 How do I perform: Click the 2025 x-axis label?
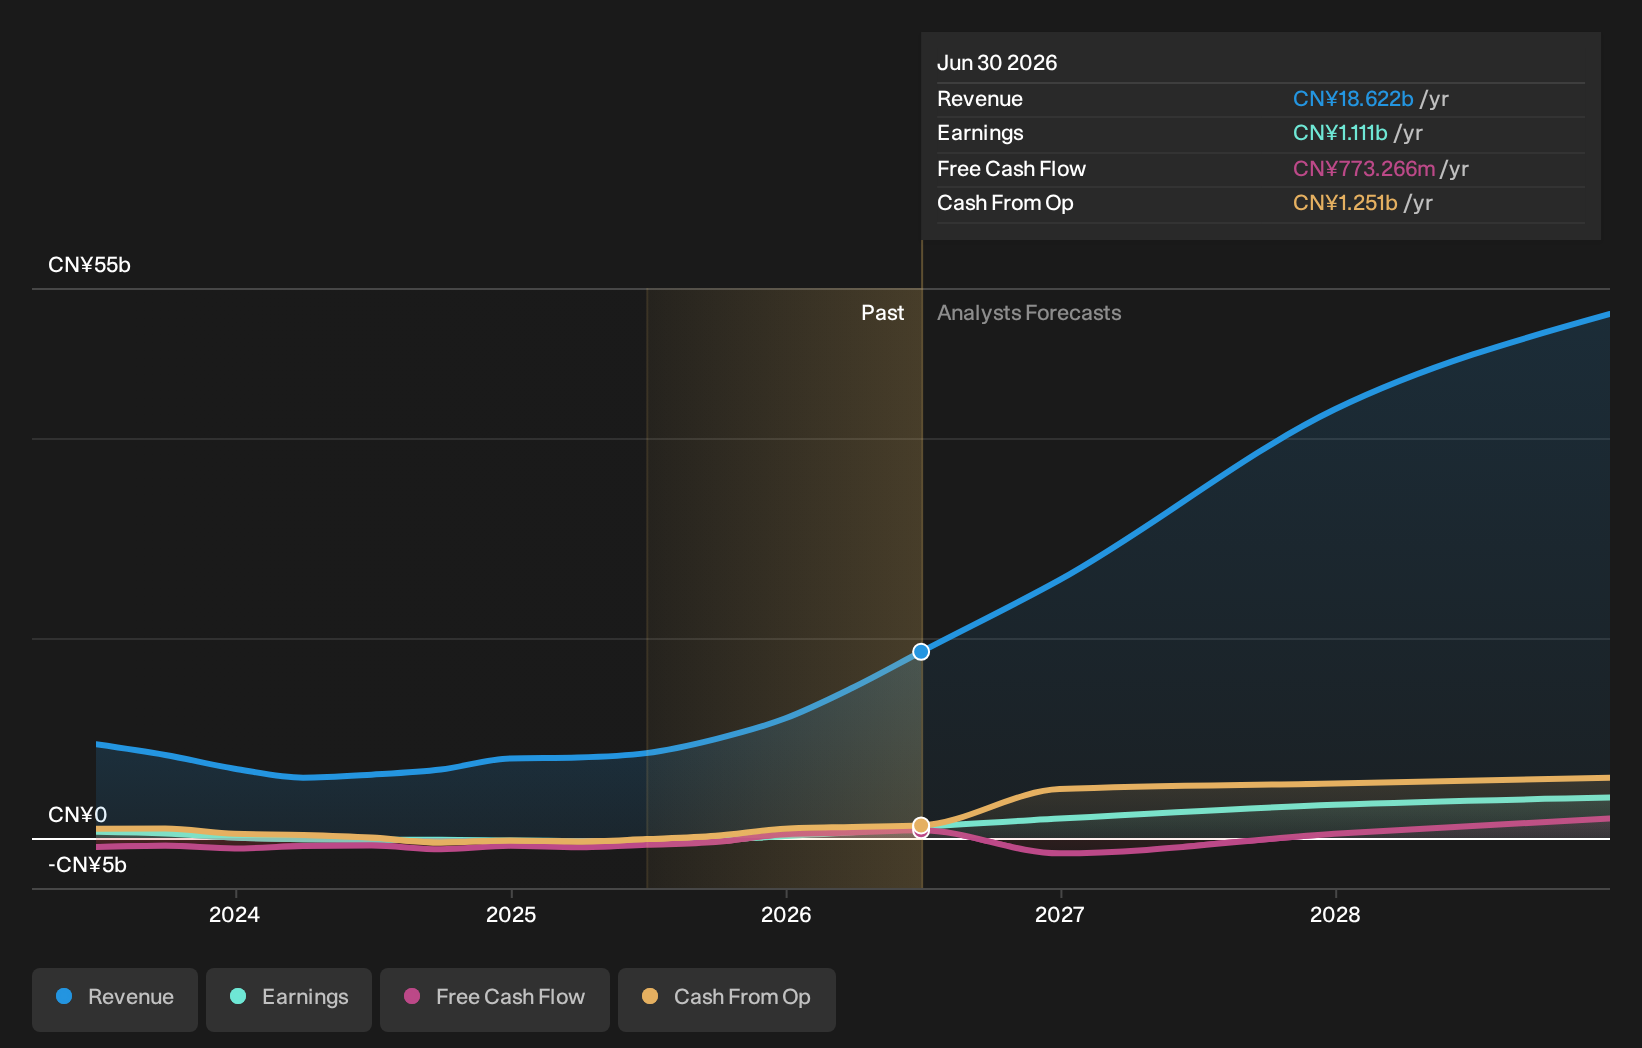tap(511, 915)
